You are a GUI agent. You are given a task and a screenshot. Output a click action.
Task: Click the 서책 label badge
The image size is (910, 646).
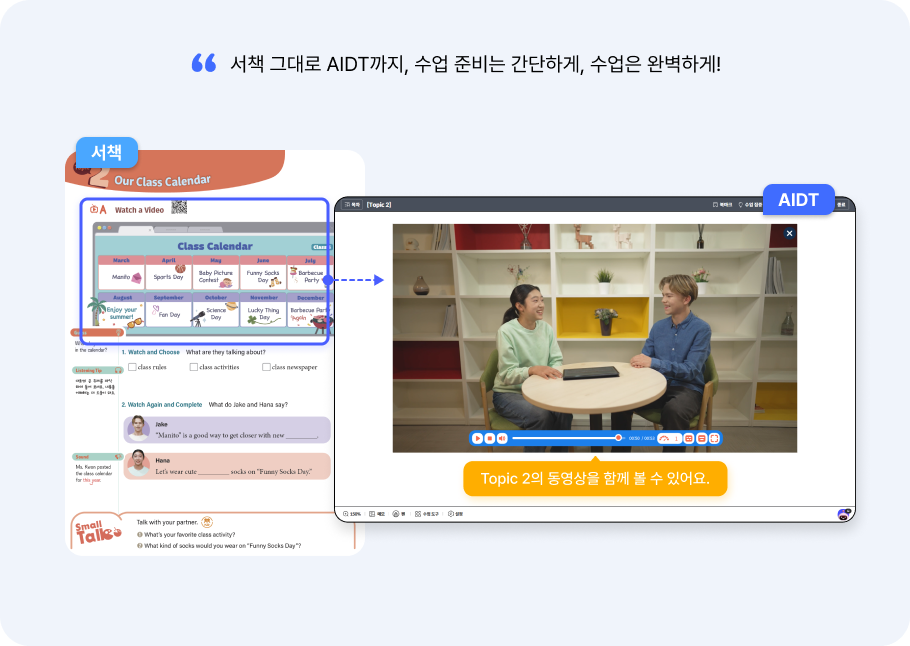tap(107, 153)
